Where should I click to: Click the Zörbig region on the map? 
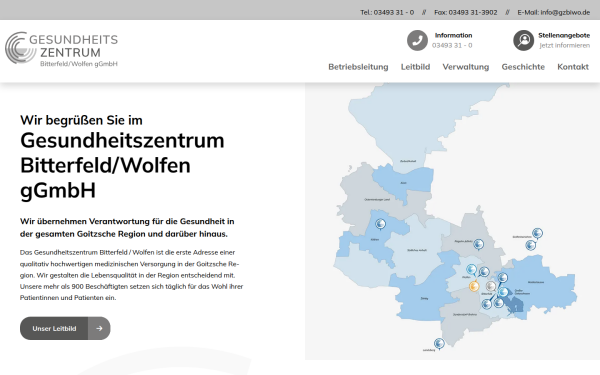pyautogui.click(x=424, y=298)
